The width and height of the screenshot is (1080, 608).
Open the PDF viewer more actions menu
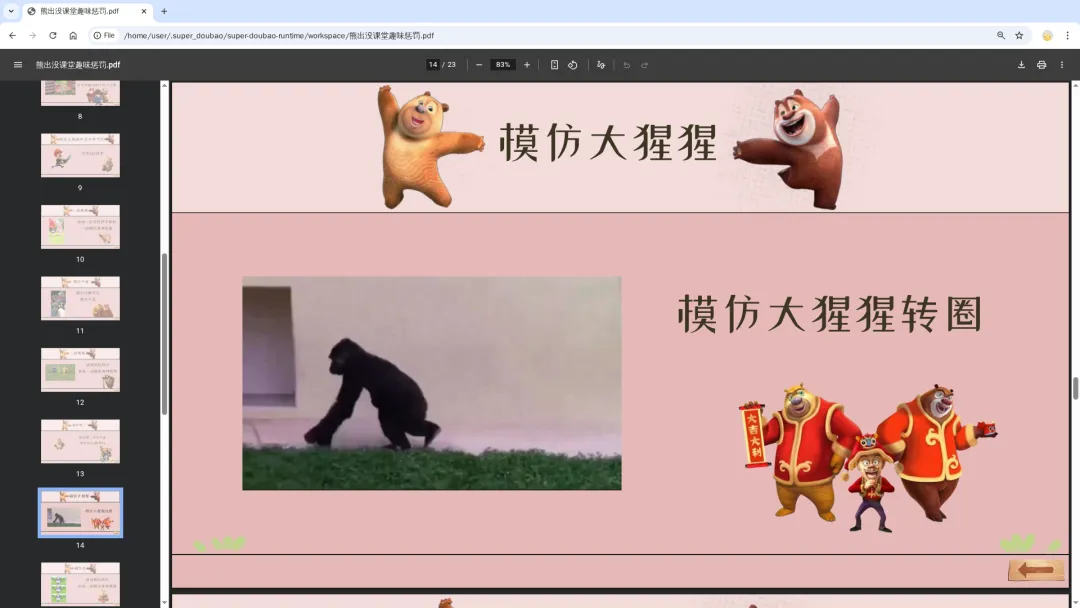[1061, 65]
